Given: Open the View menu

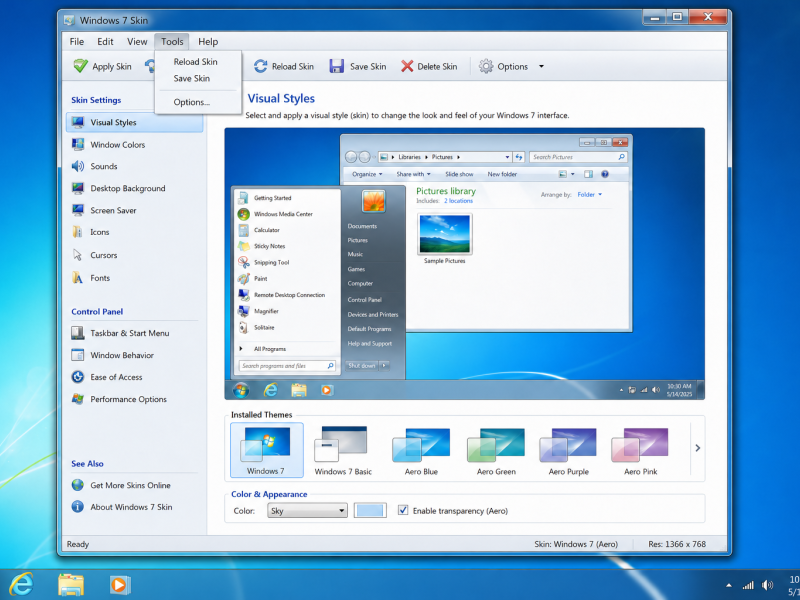Looking at the screenshot, I should pos(137,42).
